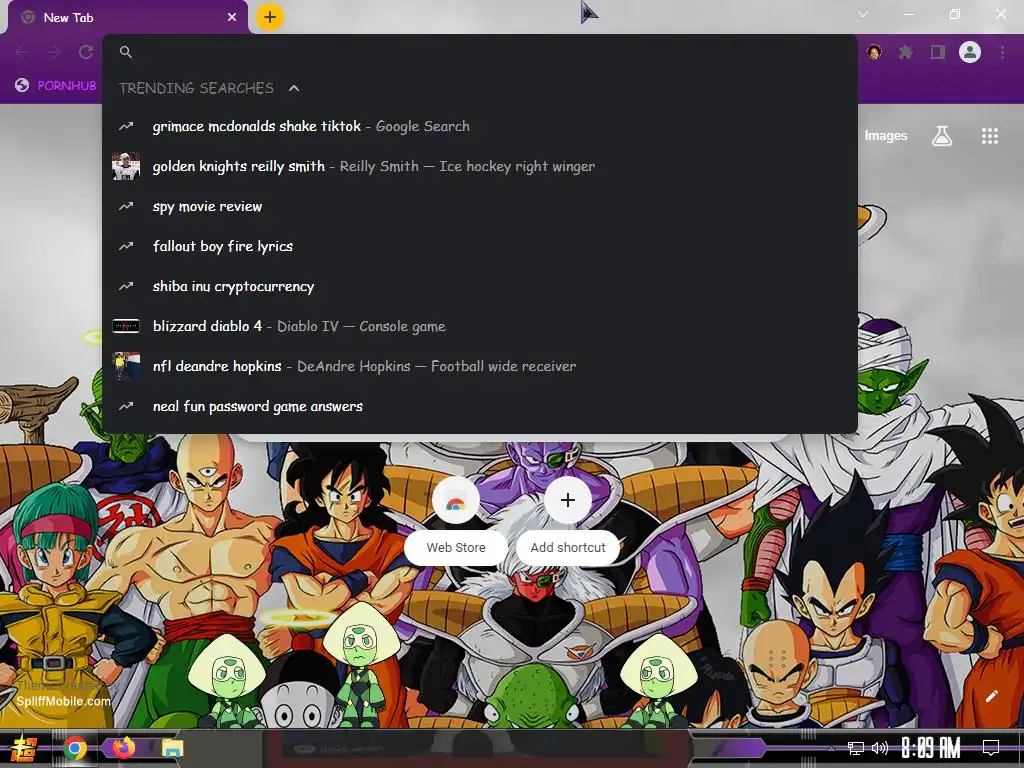Launch Firefox from the taskbar

[x=124, y=747]
